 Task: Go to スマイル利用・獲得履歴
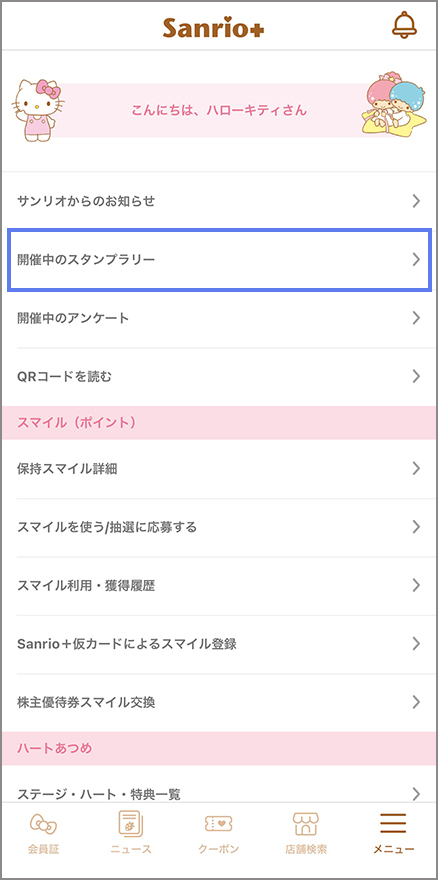tap(219, 585)
